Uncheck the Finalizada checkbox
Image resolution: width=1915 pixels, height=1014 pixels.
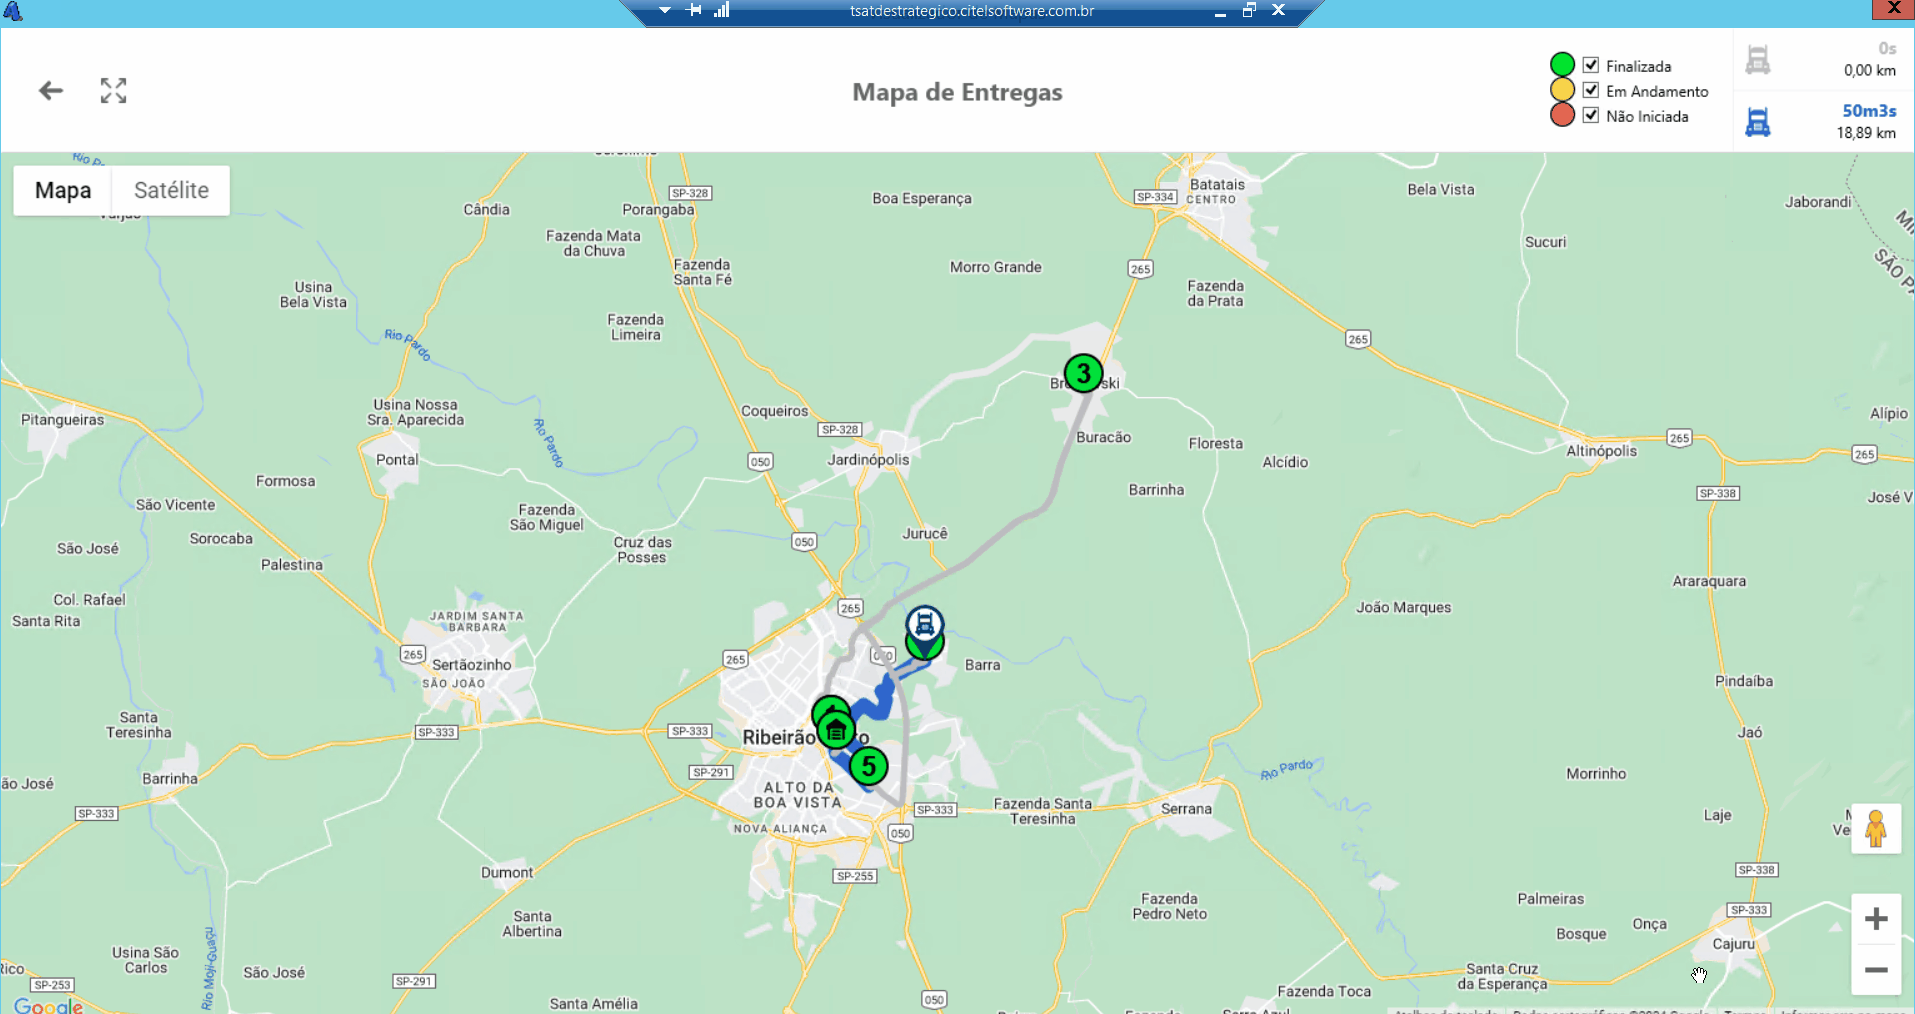pyautogui.click(x=1591, y=65)
